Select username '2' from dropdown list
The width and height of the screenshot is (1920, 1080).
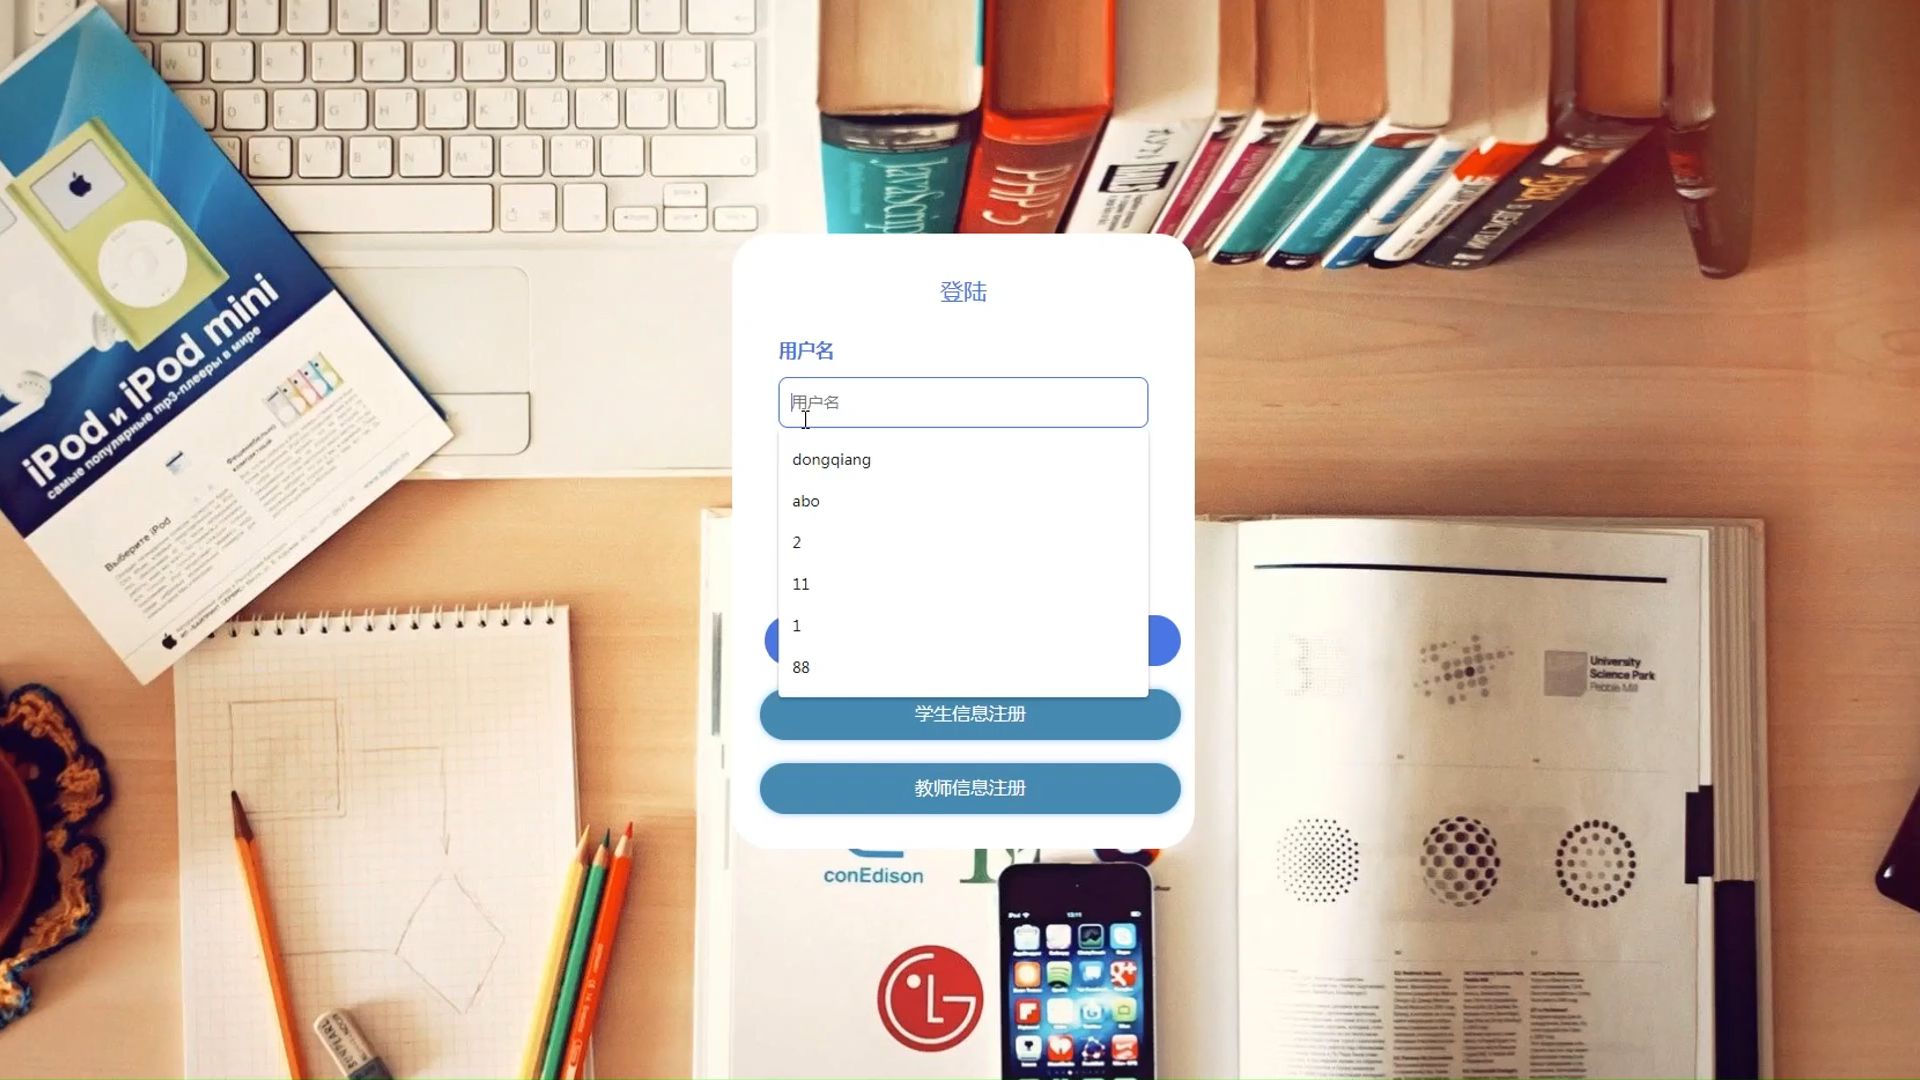pos(796,542)
